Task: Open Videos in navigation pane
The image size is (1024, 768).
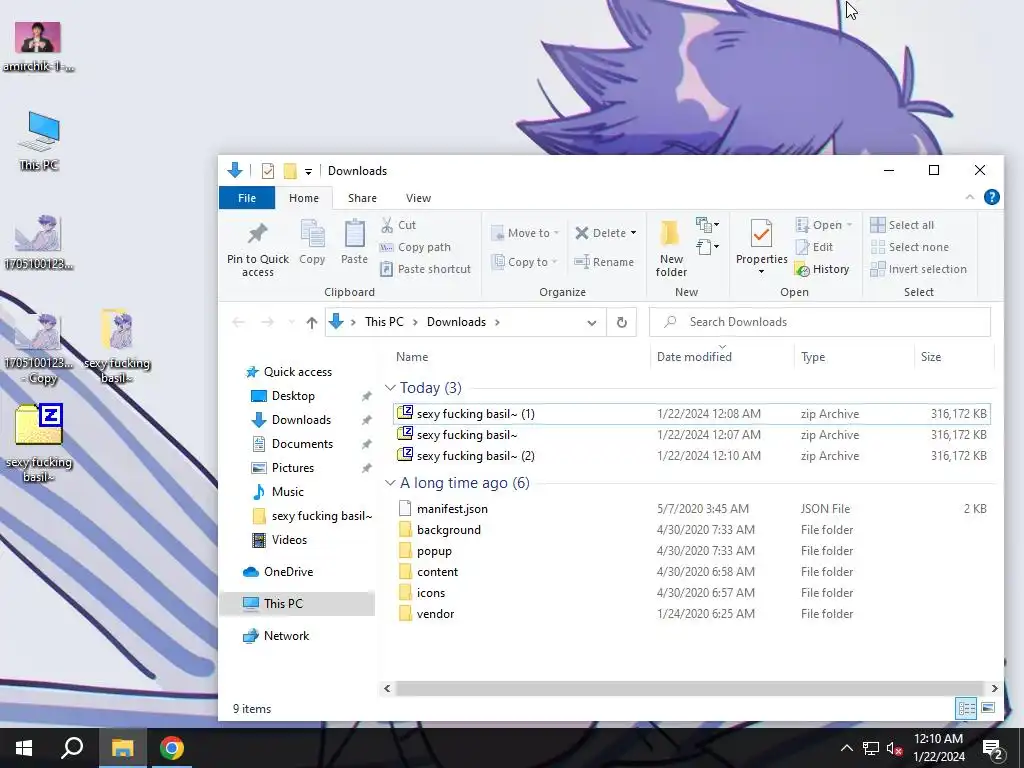Action: pyautogui.click(x=289, y=540)
